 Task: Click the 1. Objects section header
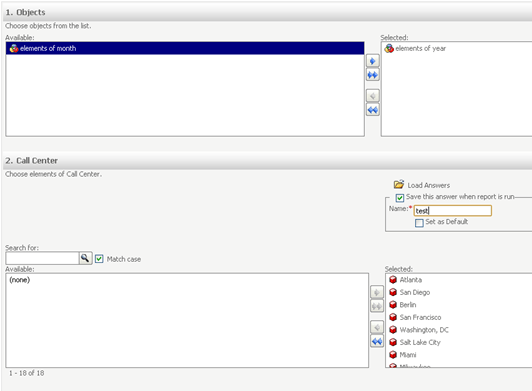pyautogui.click(x=267, y=12)
